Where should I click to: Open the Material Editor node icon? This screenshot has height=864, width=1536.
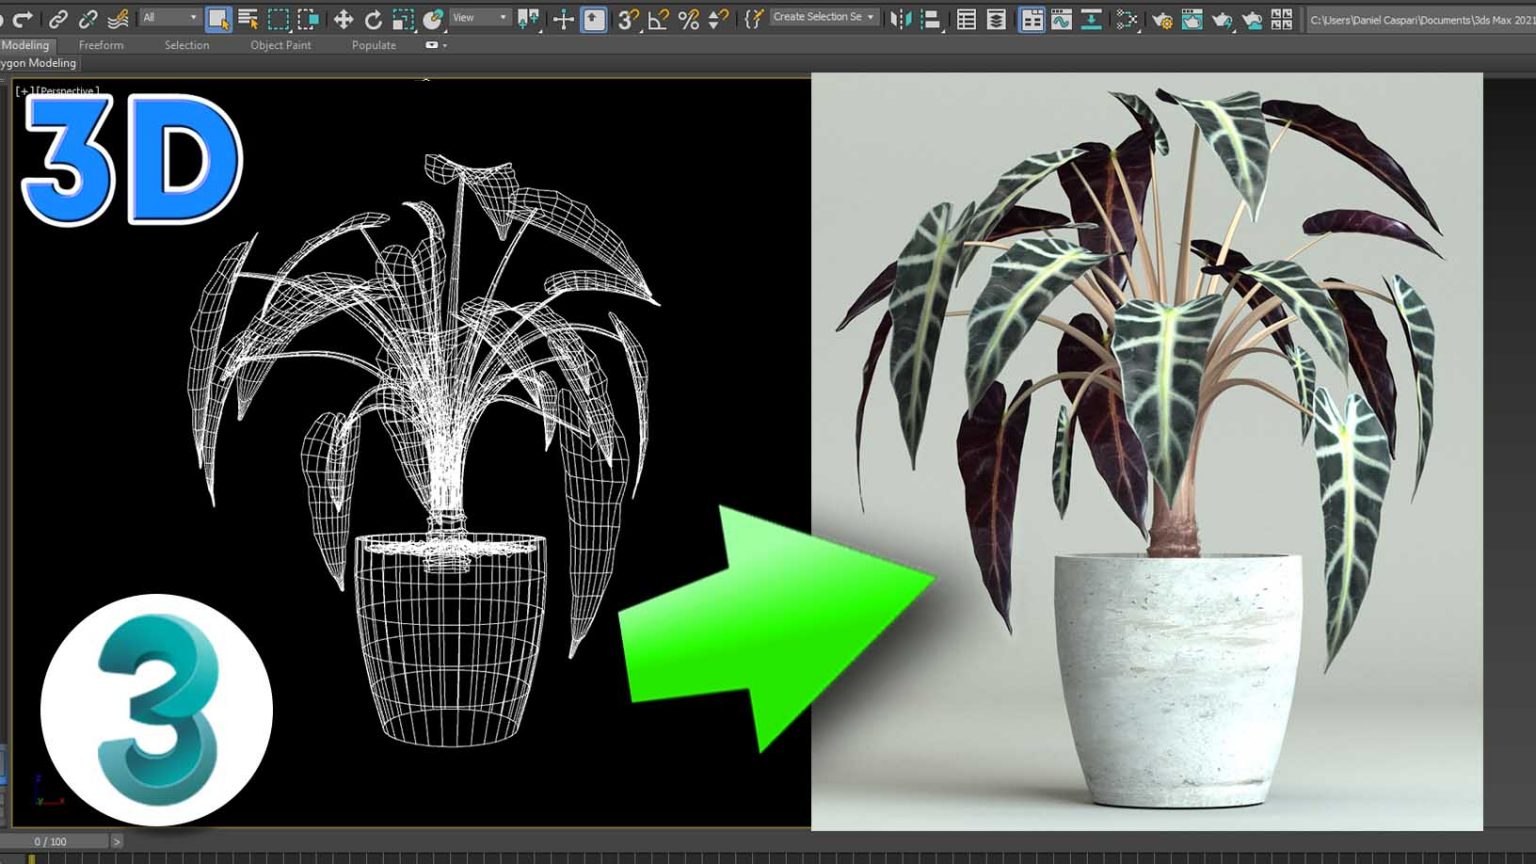tap(1127, 18)
